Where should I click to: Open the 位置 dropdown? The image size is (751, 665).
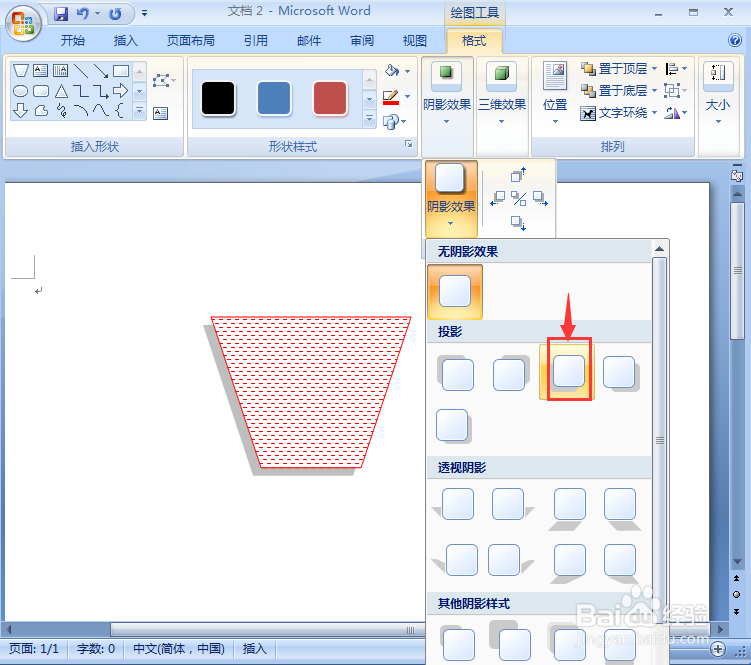pyautogui.click(x=555, y=92)
